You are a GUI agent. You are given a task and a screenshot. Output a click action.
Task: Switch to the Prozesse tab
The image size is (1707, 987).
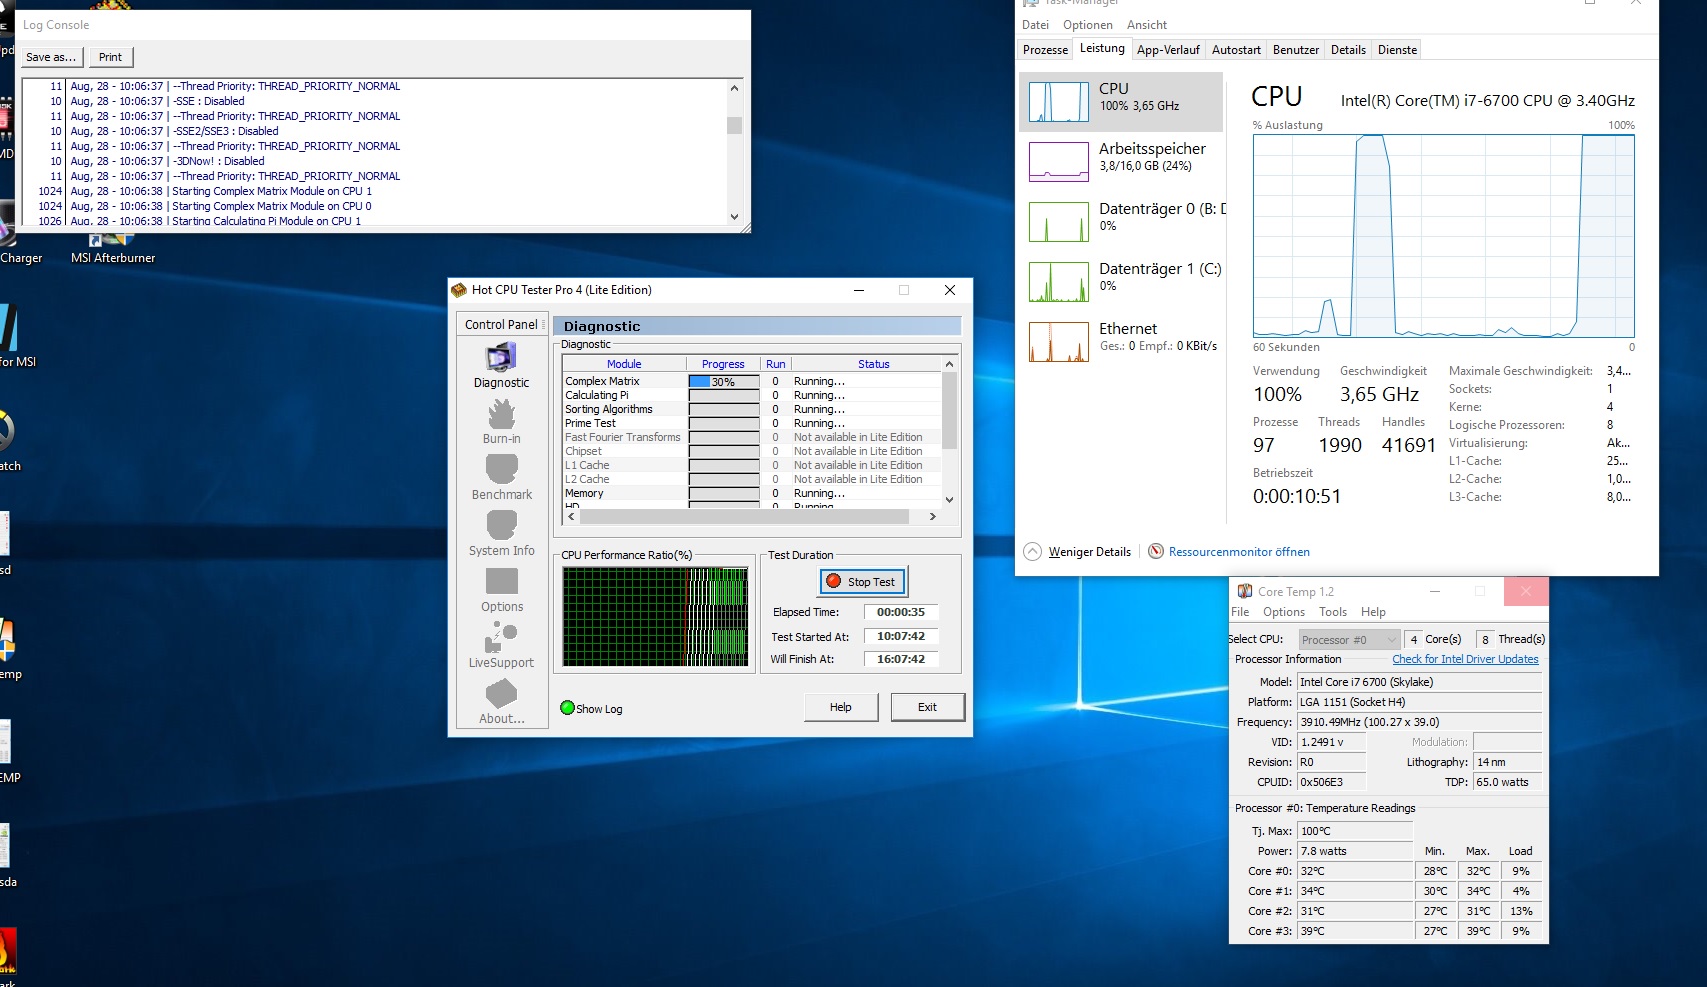click(x=1046, y=50)
